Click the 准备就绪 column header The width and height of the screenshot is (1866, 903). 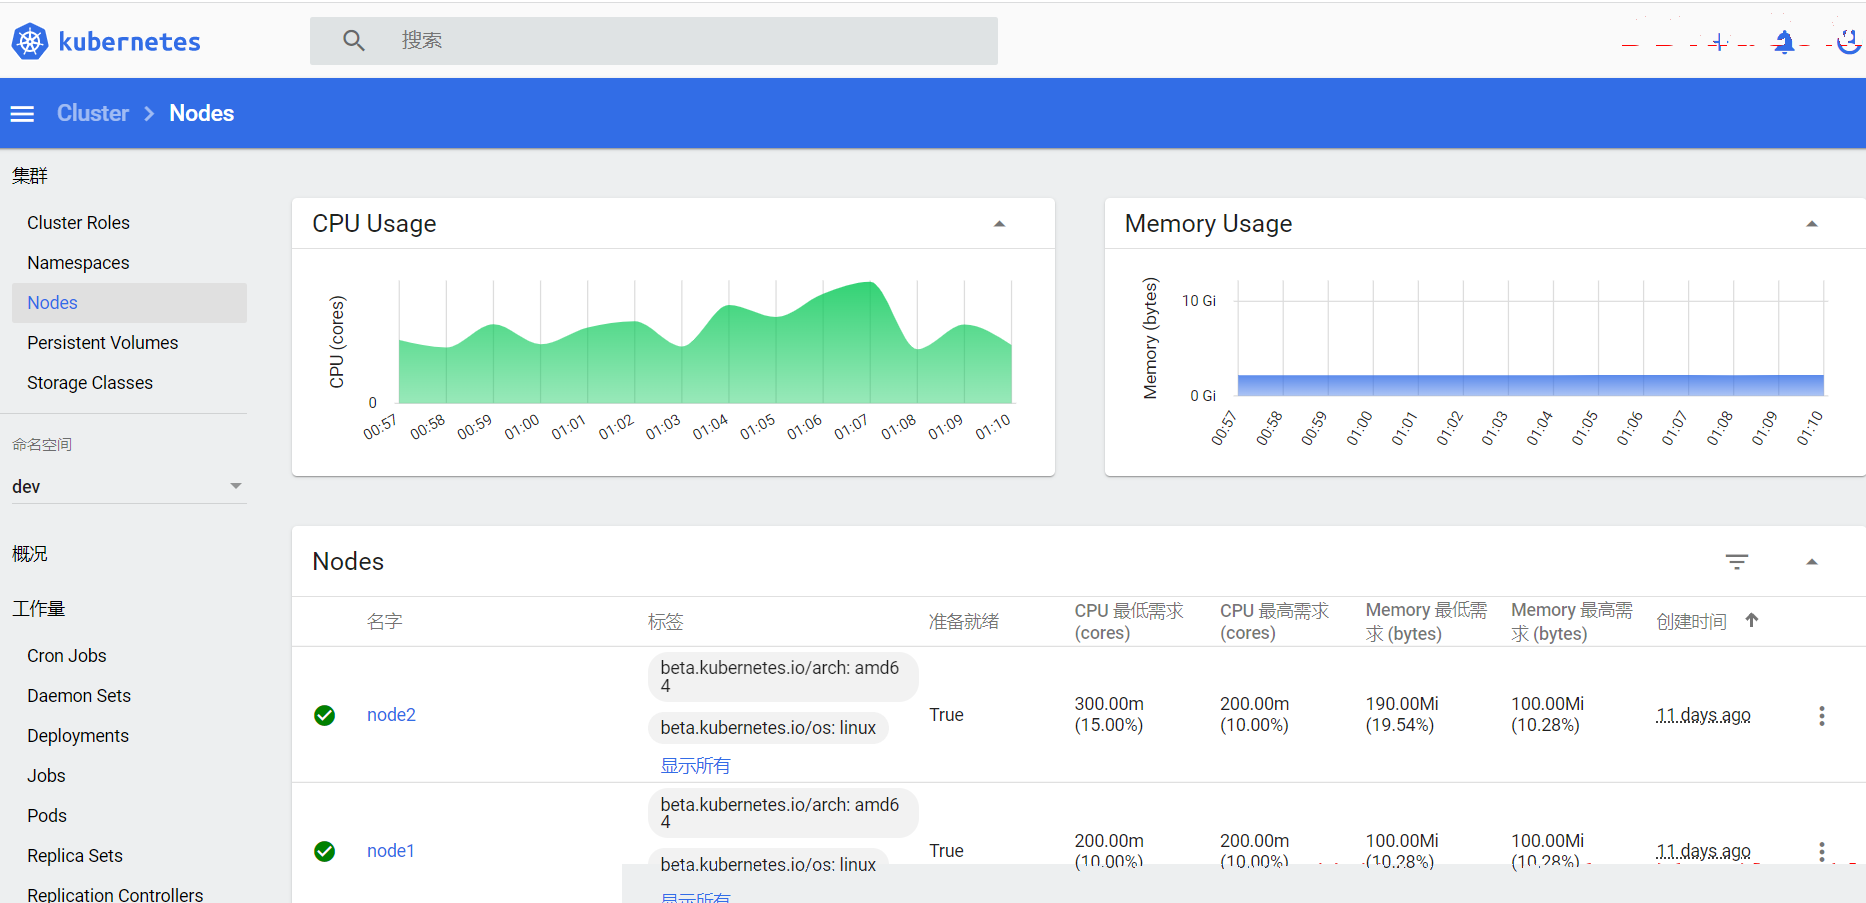pyautogui.click(x=964, y=622)
